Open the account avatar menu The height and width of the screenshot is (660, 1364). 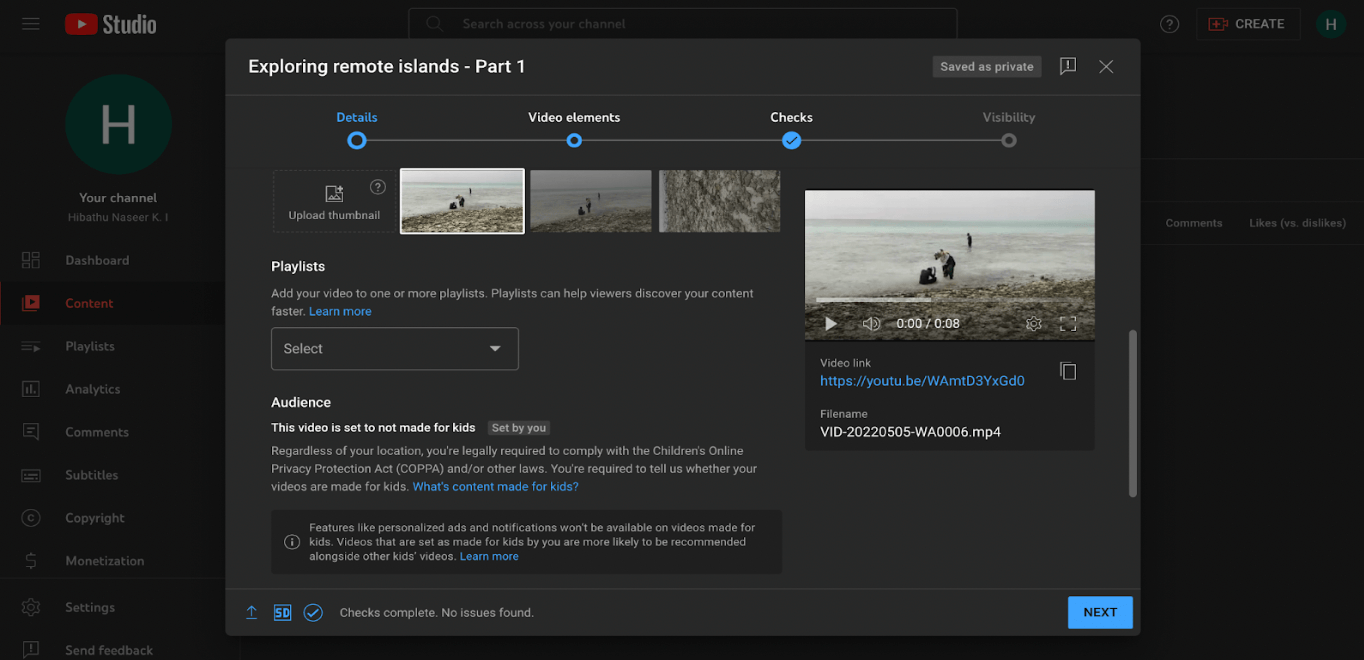[1330, 24]
